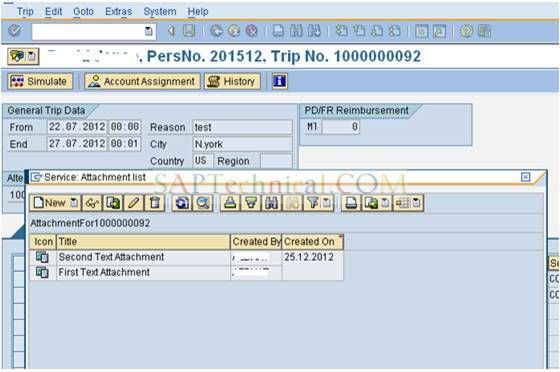Close the Service: Attachment list dialog
Image resolution: width=560 pixels, height=372 pixels.
pyautogui.click(x=525, y=177)
